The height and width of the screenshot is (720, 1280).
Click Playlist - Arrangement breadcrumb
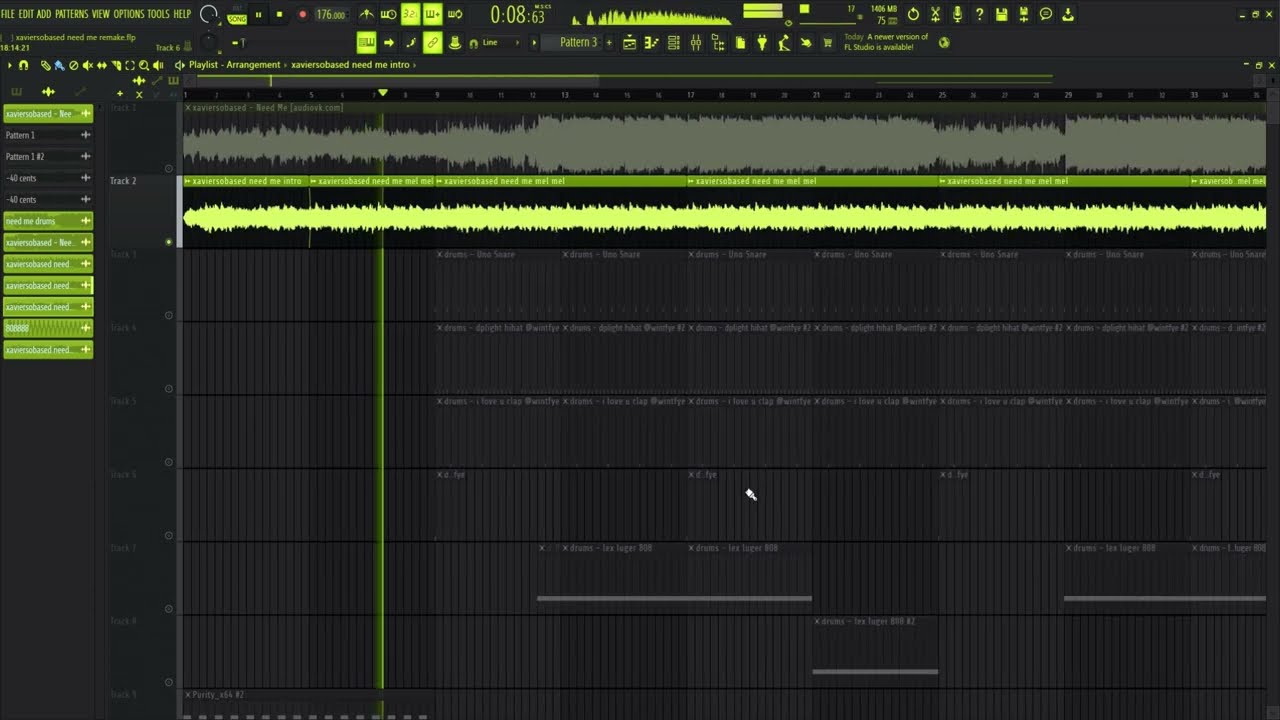tap(235, 65)
